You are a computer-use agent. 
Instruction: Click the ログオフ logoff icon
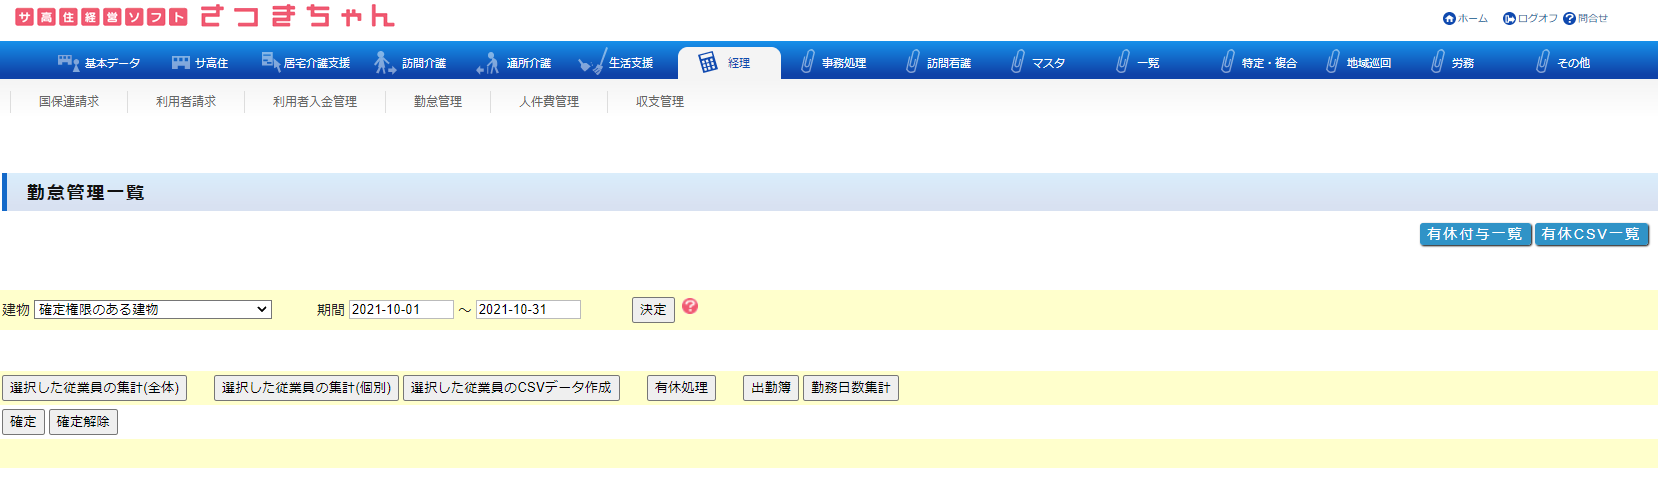[x=1509, y=19]
